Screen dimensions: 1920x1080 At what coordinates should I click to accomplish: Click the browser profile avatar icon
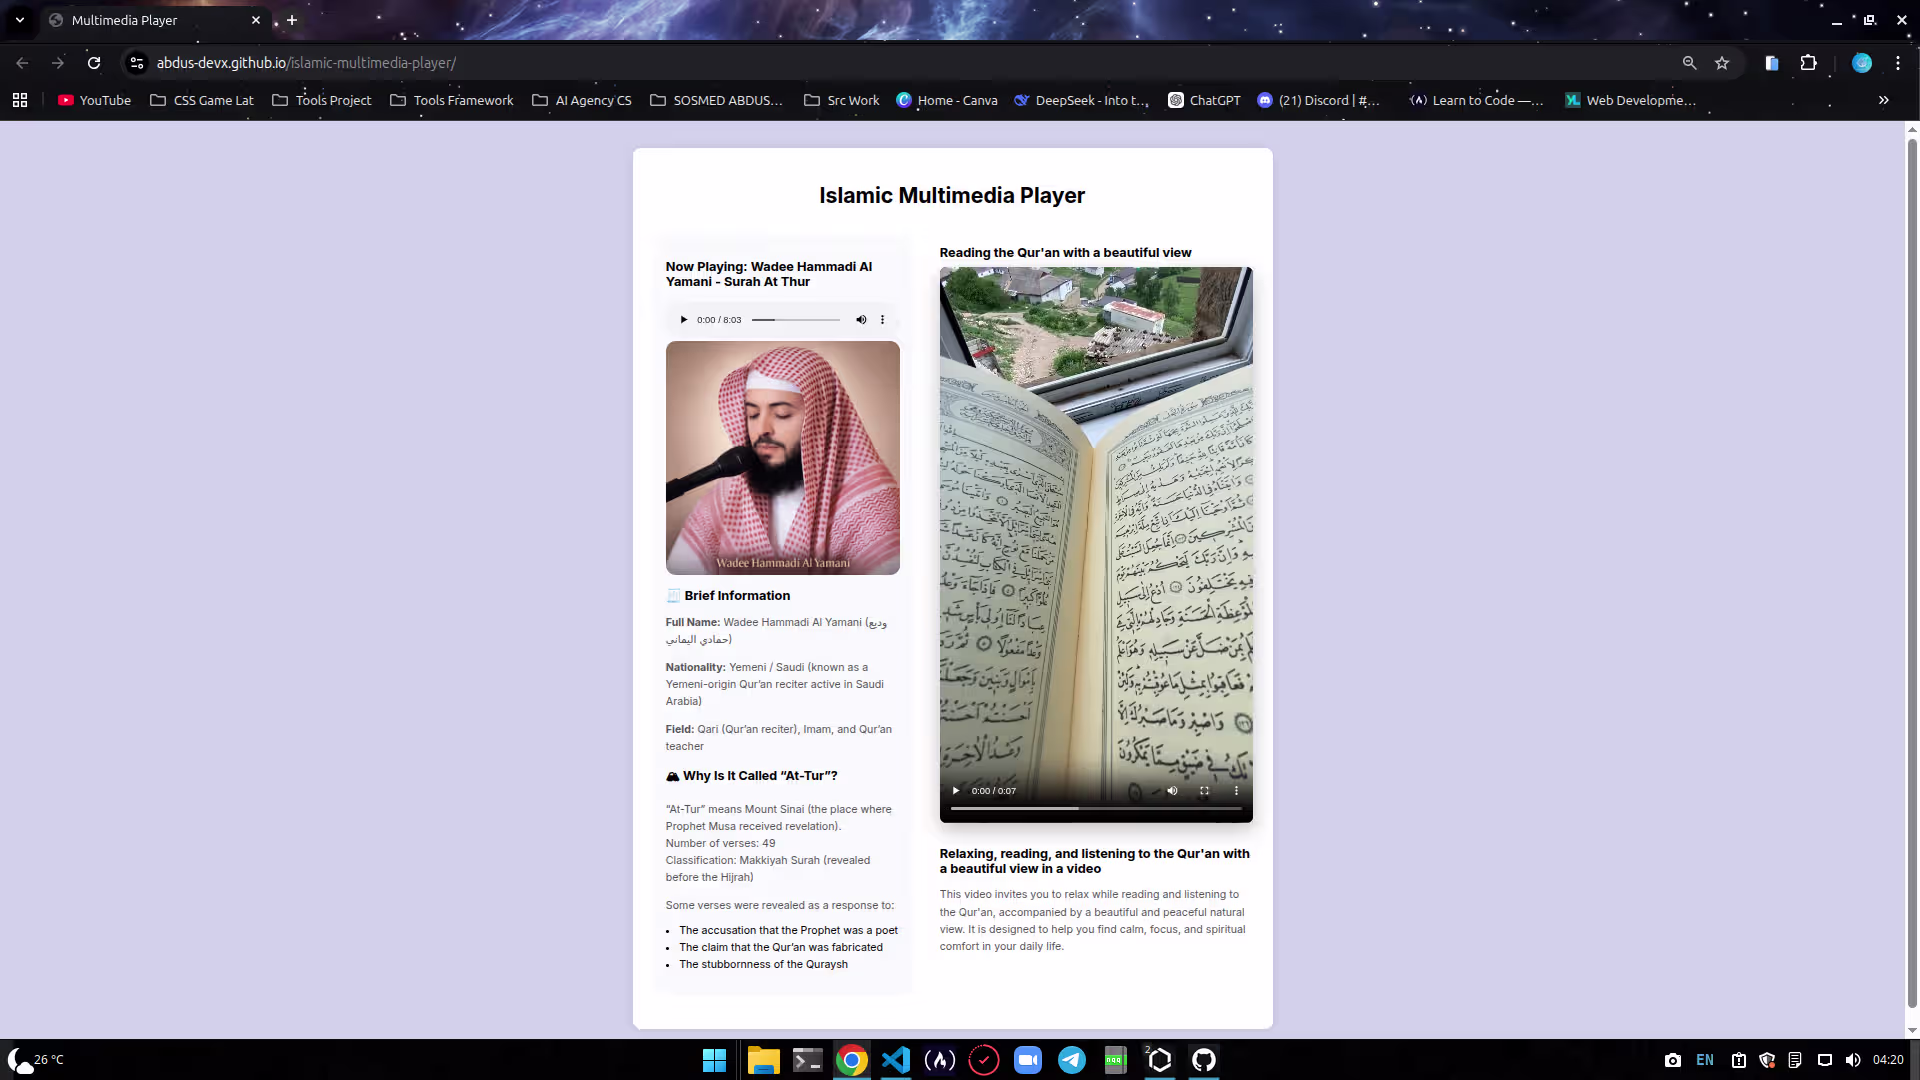(x=1862, y=62)
